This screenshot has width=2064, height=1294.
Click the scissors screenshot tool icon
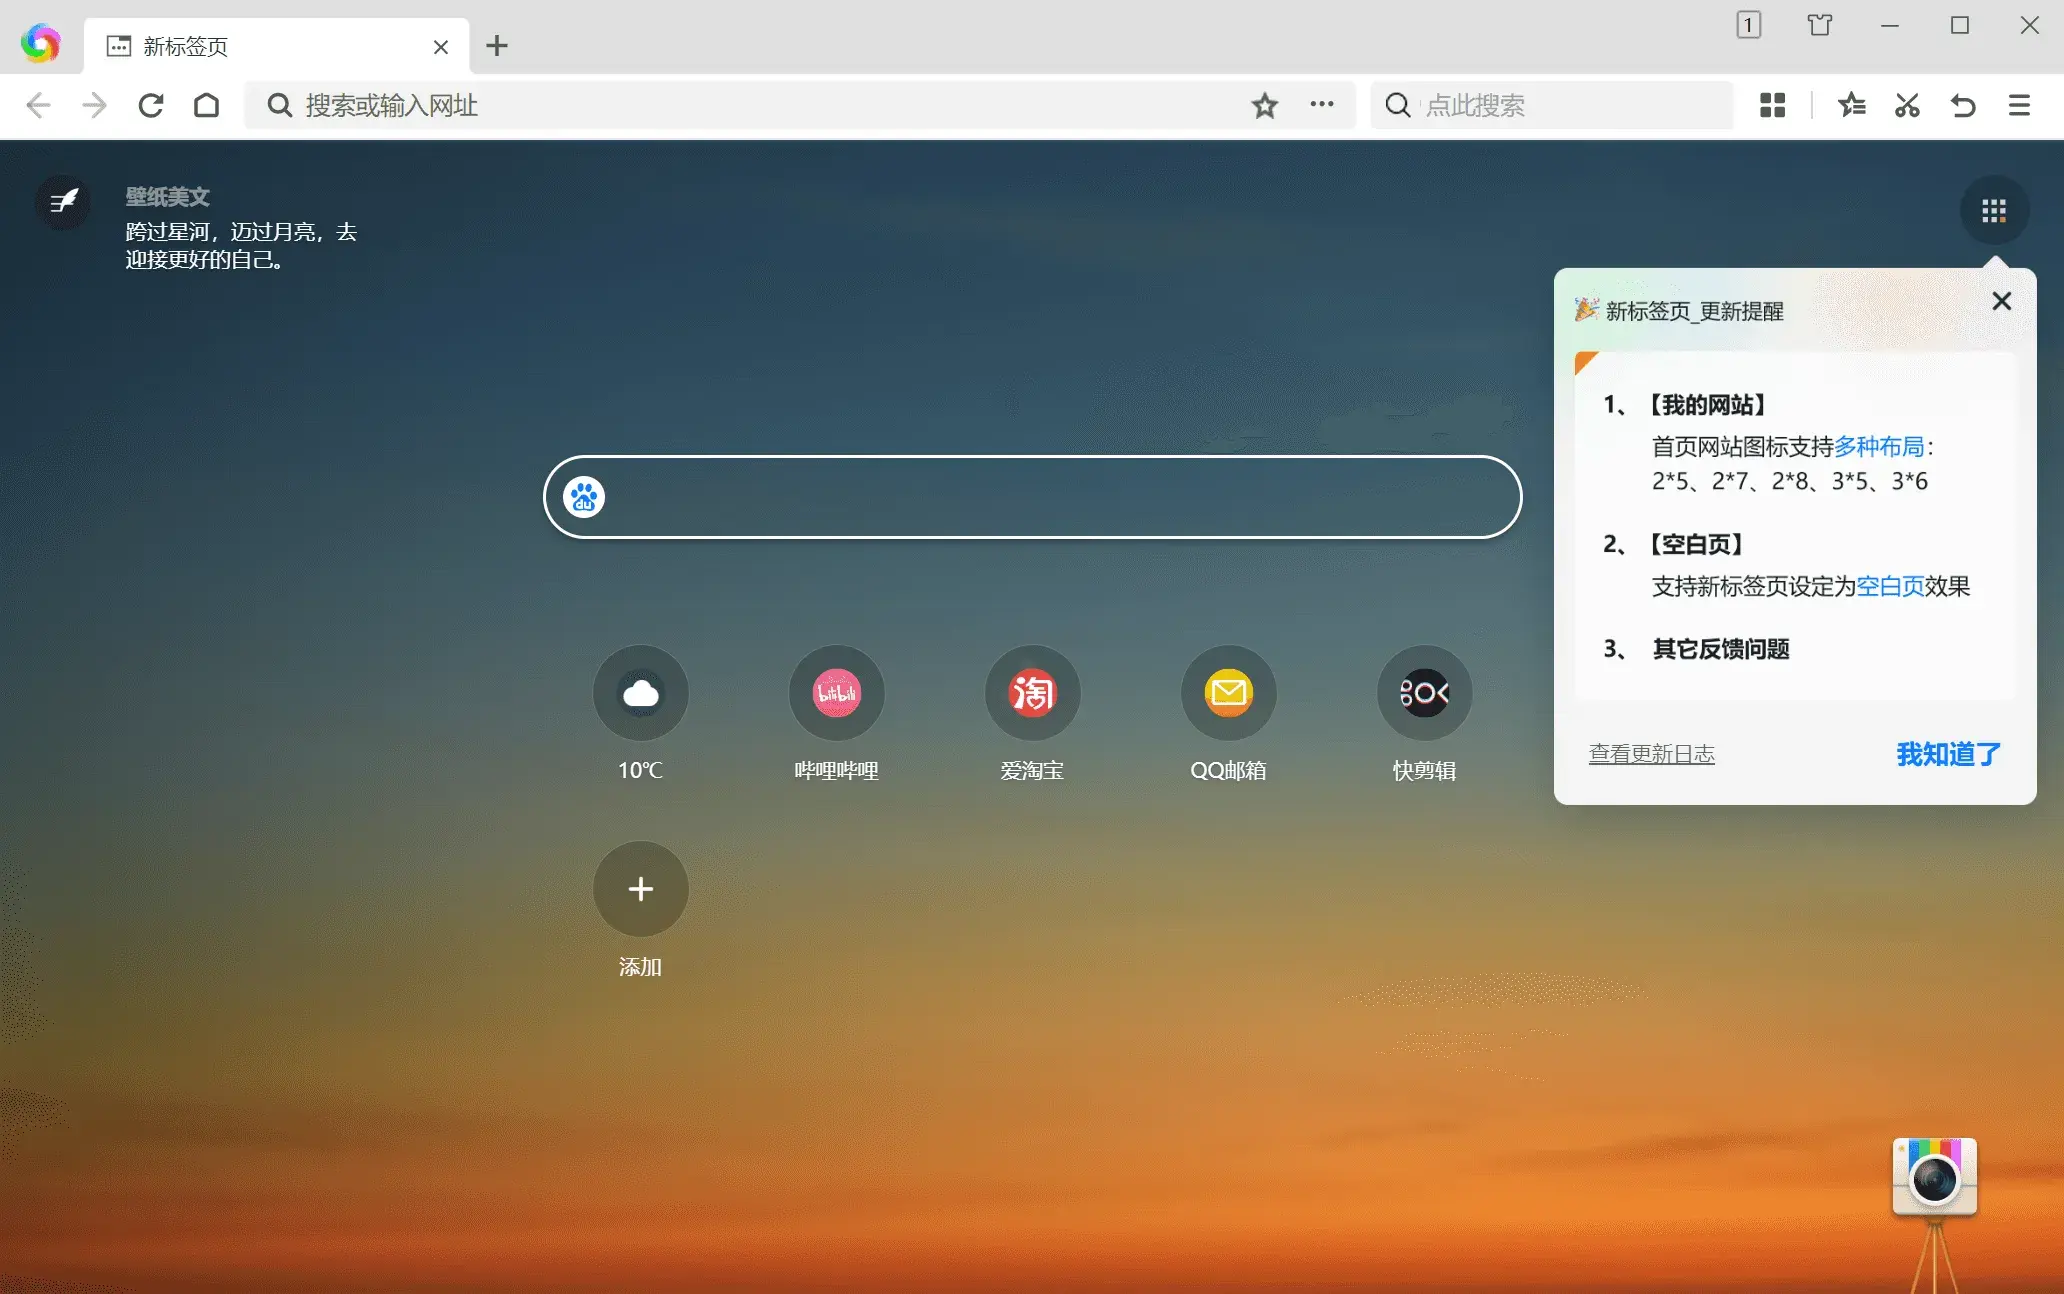(x=1907, y=105)
